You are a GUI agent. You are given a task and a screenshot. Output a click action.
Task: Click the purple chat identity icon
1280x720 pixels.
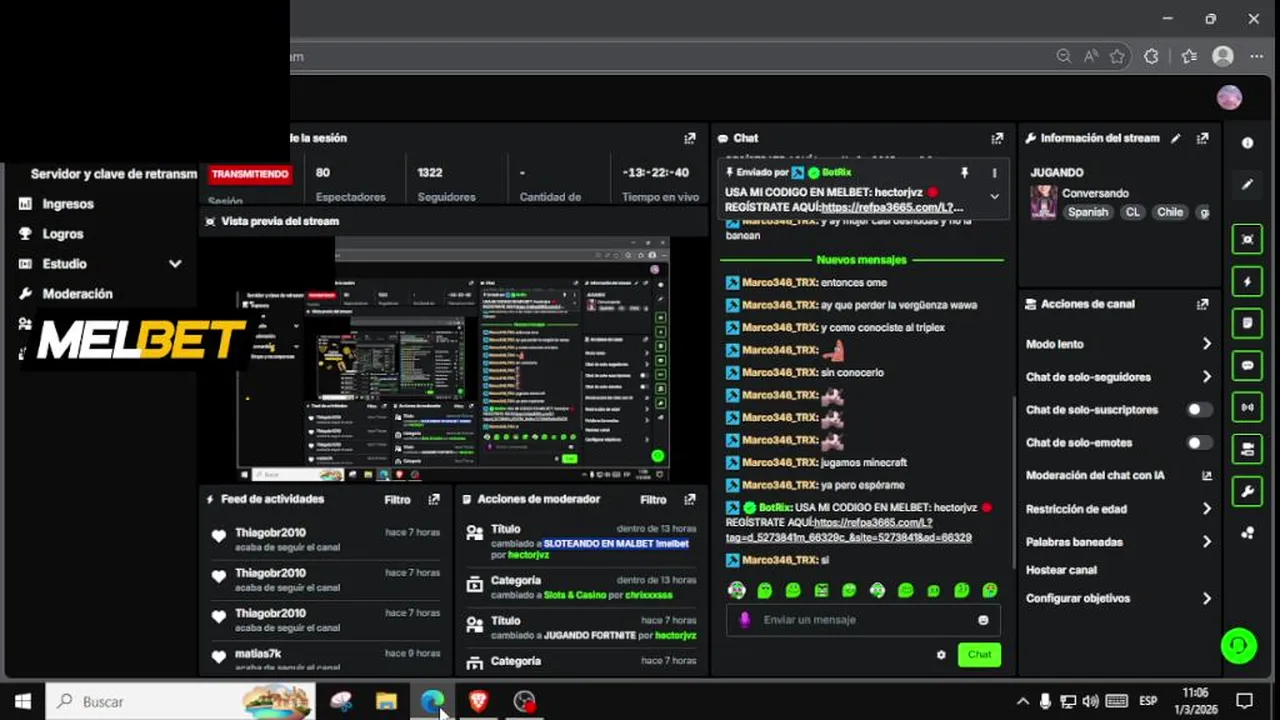(744, 620)
